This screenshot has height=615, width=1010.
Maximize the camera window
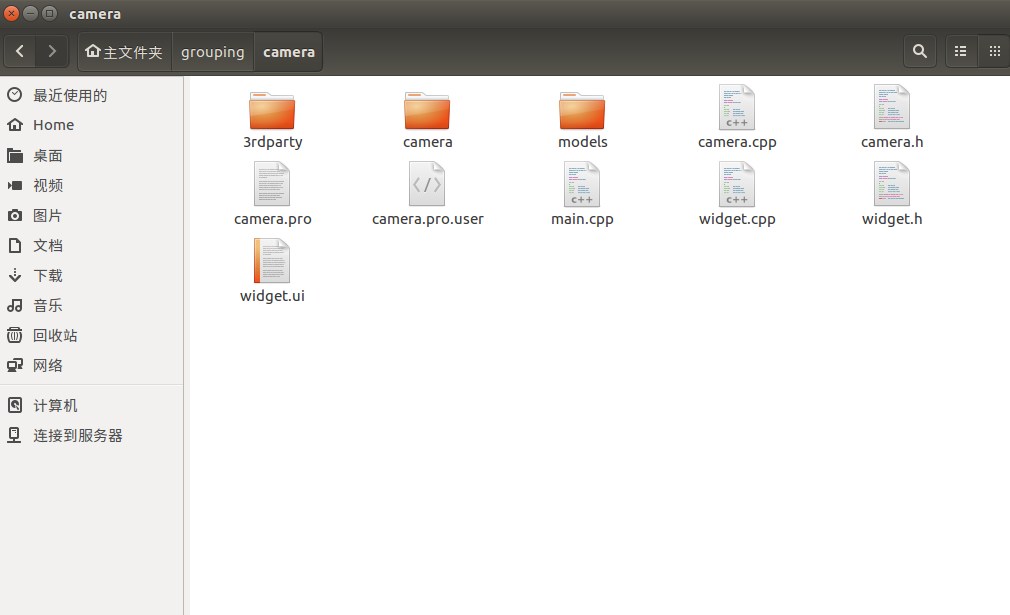click(49, 13)
